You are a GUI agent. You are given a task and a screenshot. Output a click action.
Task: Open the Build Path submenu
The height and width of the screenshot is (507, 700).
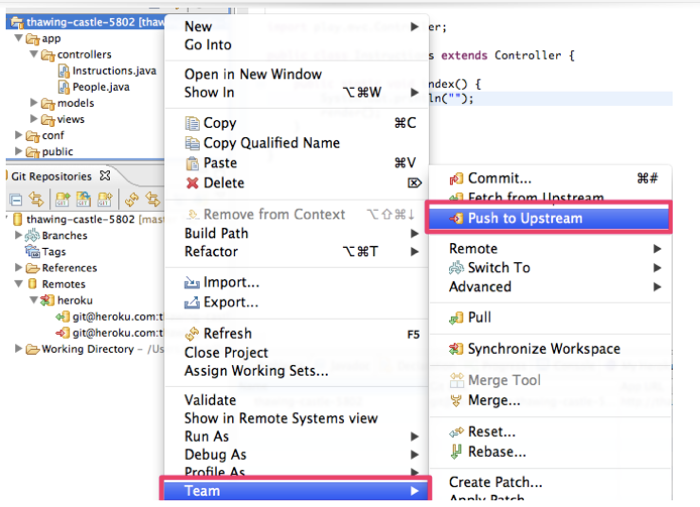[x=296, y=233]
